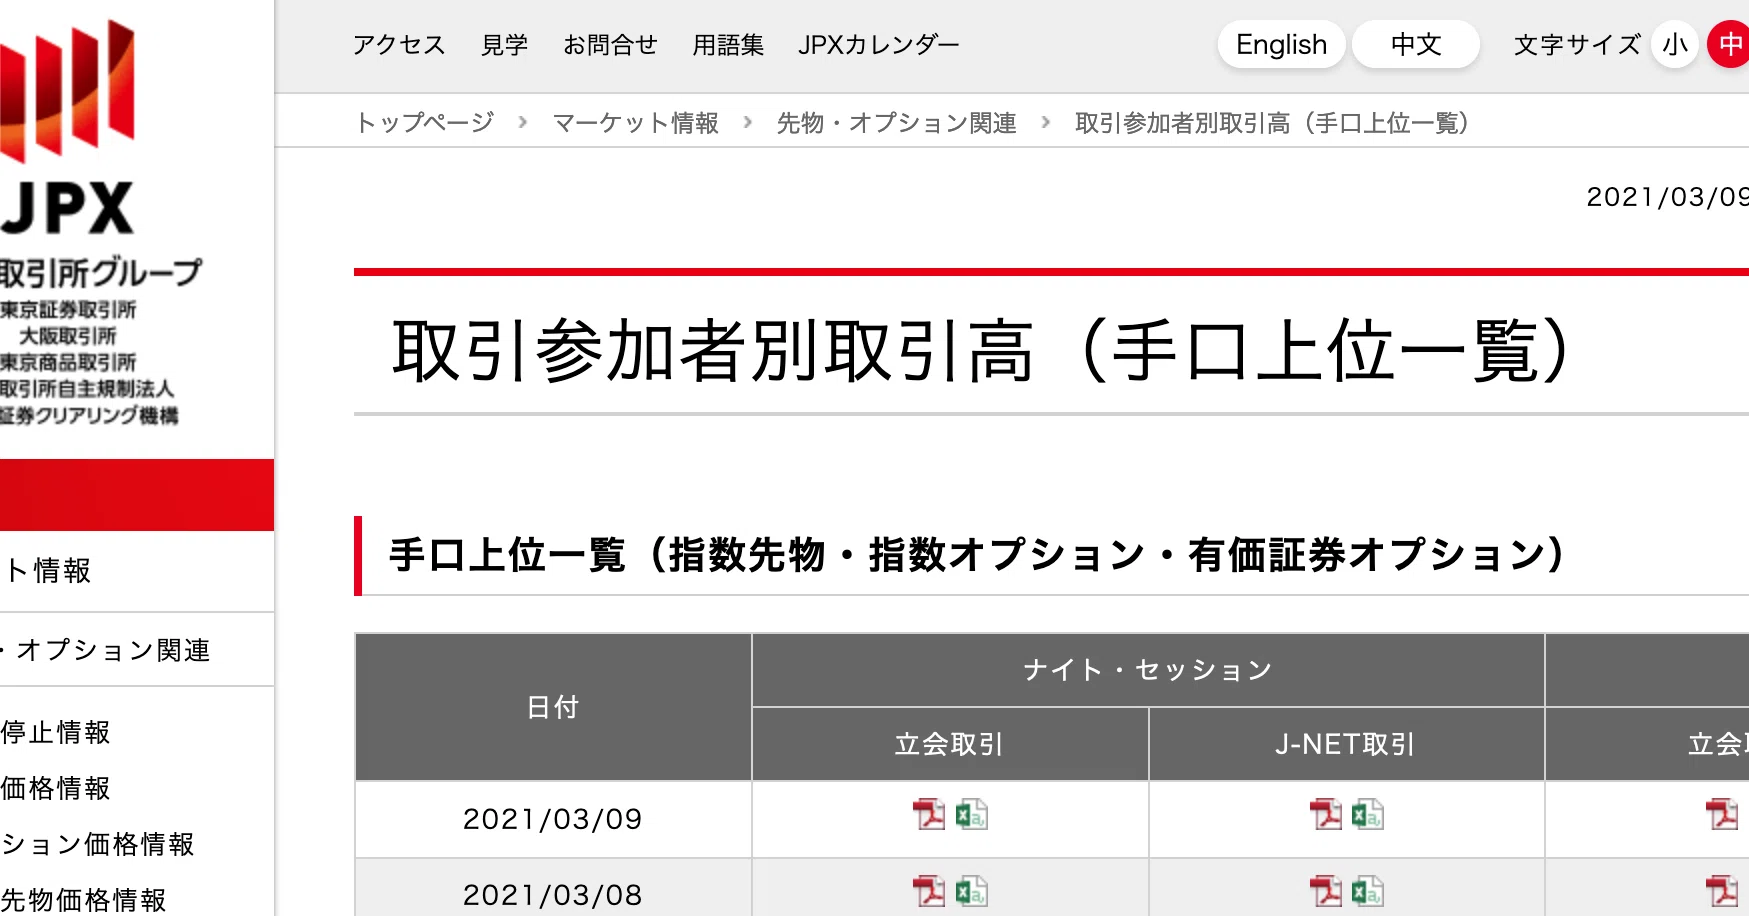
Task: Click the 立会取引 header under ナイト・セッション
Action: point(950,744)
